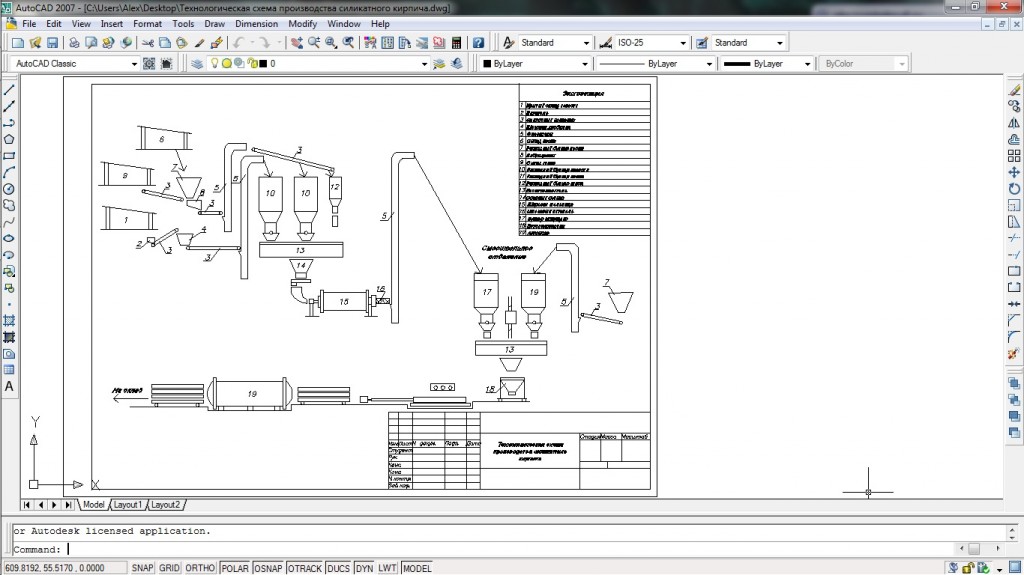Image resolution: width=1024 pixels, height=575 pixels.
Task: Open the ISO-25 dimension style dropdown
Action: 683,42
